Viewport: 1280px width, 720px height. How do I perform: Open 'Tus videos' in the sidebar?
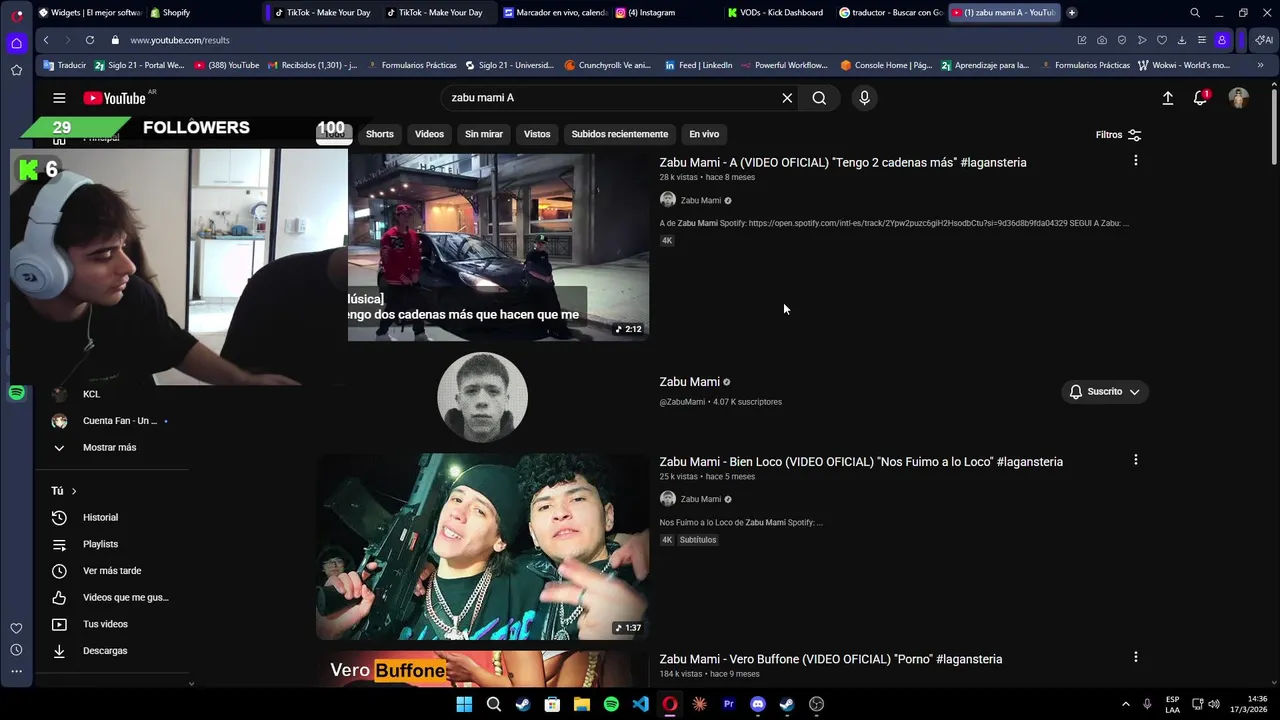105,624
